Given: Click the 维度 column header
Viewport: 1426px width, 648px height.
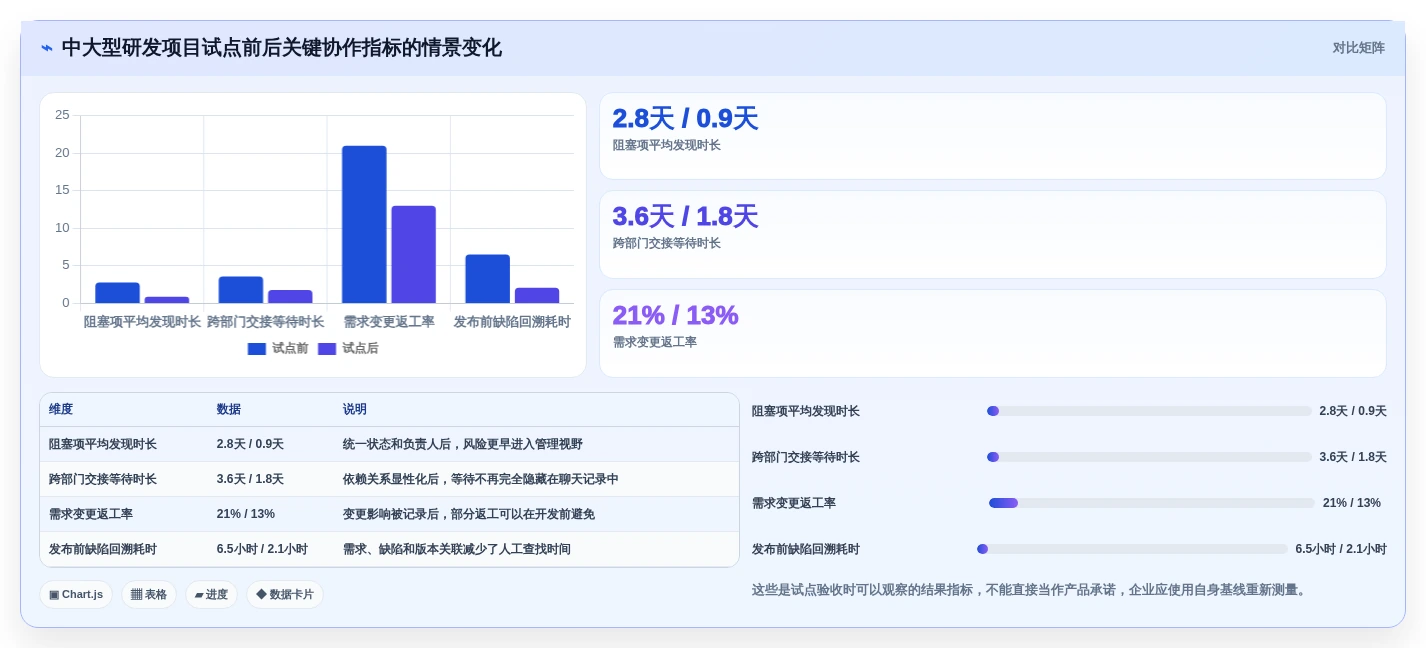Looking at the screenshot, I should coord(61,409).
